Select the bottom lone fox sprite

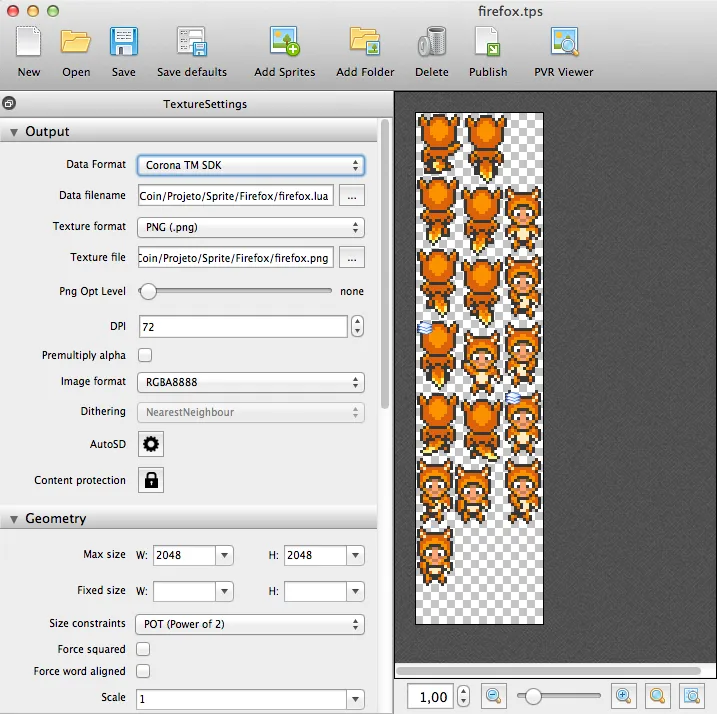pos(435,556)
